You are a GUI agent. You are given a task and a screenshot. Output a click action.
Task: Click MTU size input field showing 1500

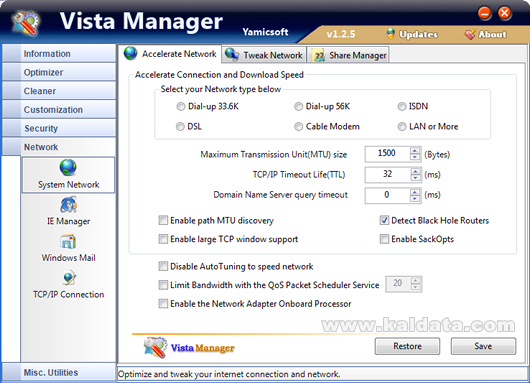(x=387, y=154)
